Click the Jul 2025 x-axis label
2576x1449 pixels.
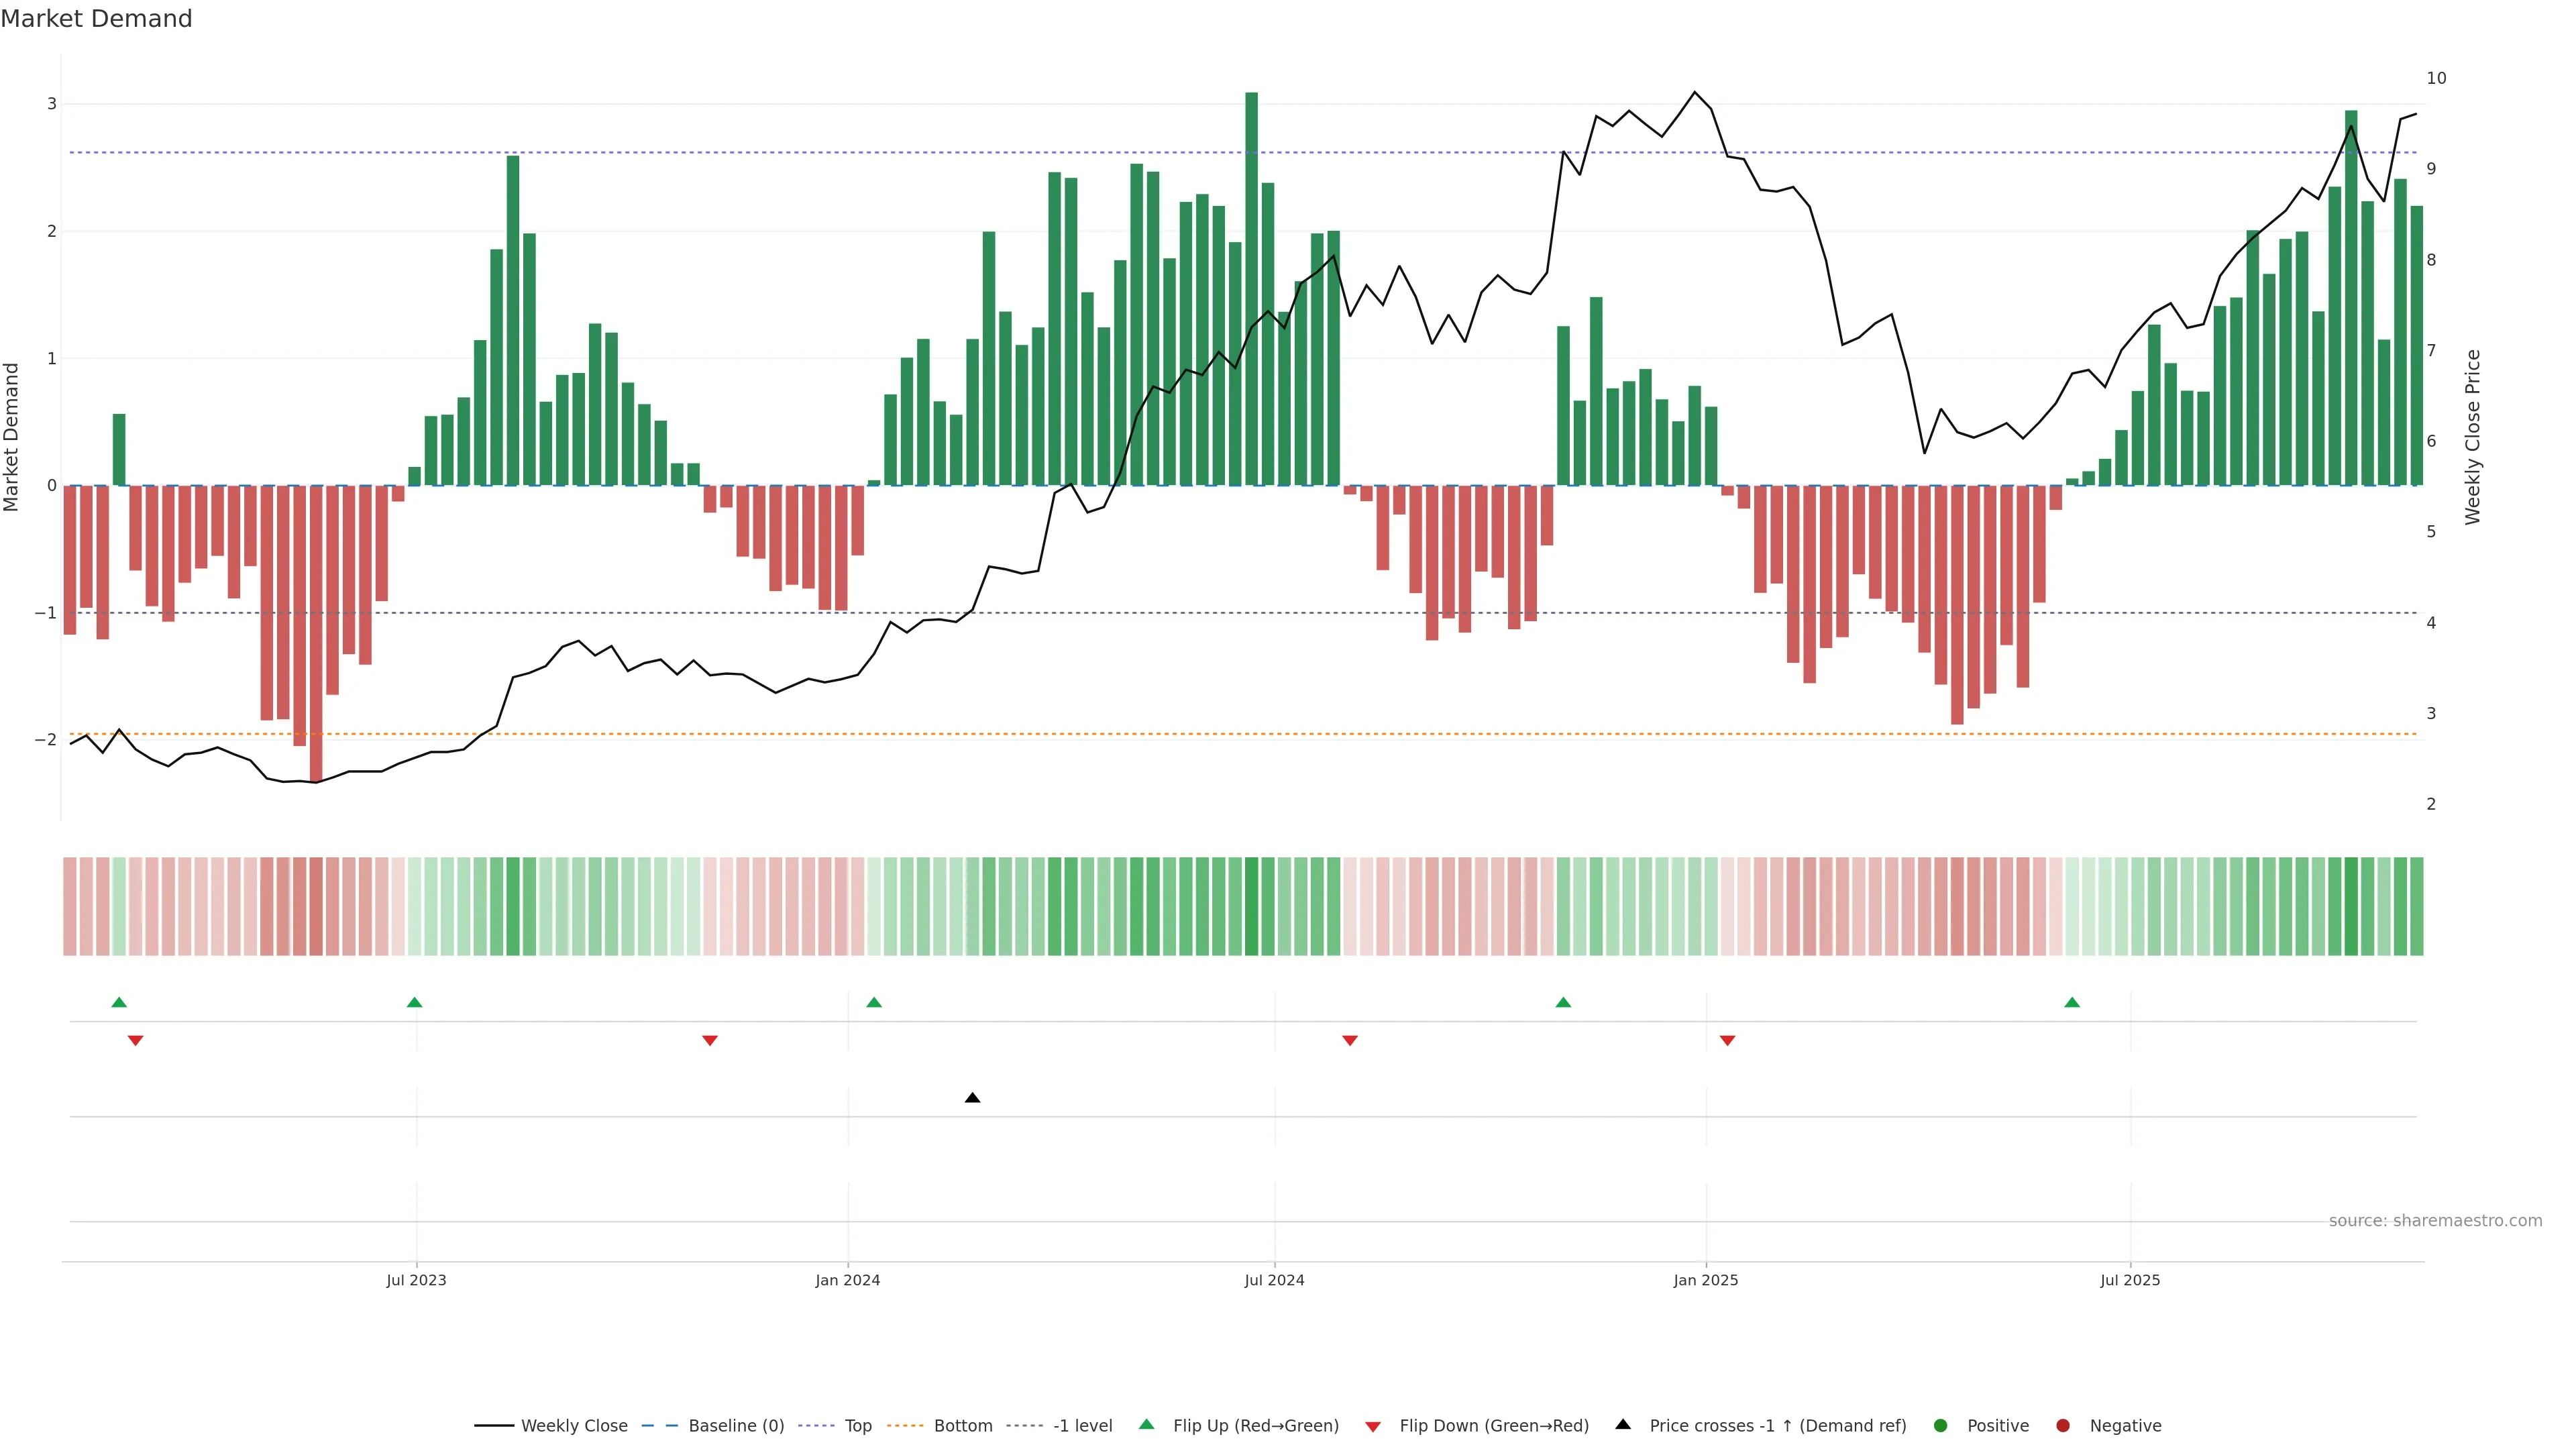pos(2130,1280)
